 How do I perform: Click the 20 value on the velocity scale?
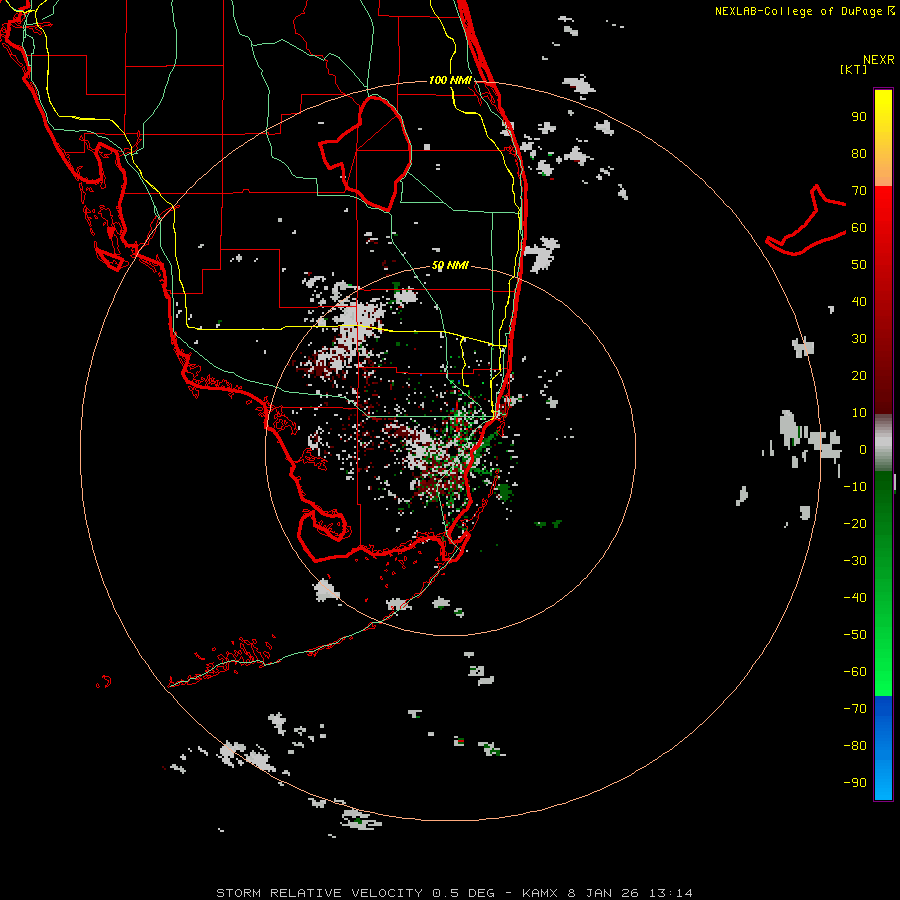[859, 376]
